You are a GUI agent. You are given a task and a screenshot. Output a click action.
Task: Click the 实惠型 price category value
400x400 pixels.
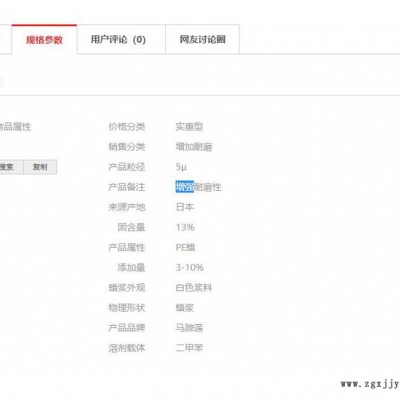click(x=189, y=127)
